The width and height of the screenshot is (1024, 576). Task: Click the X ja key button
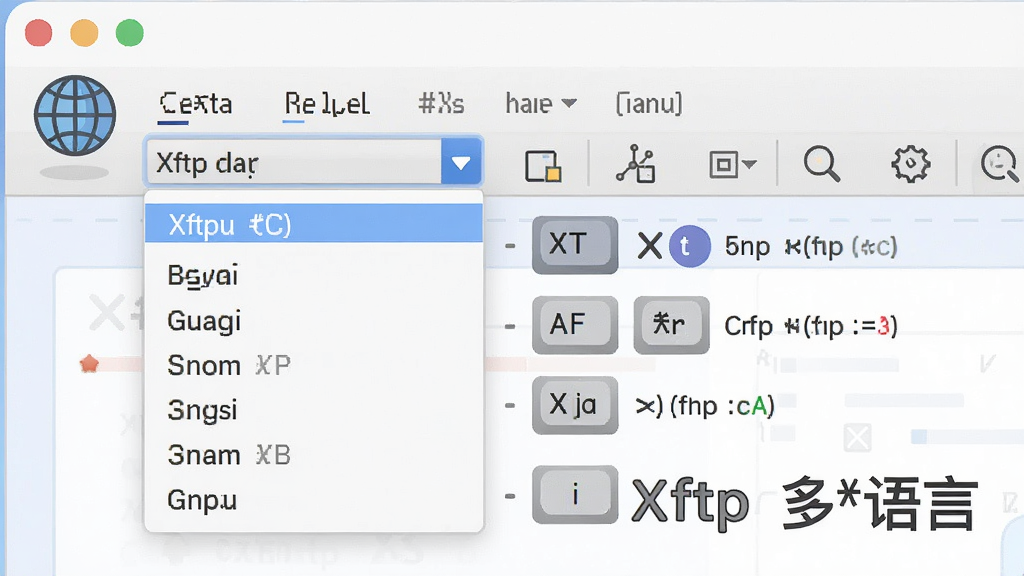click(575, 406)
